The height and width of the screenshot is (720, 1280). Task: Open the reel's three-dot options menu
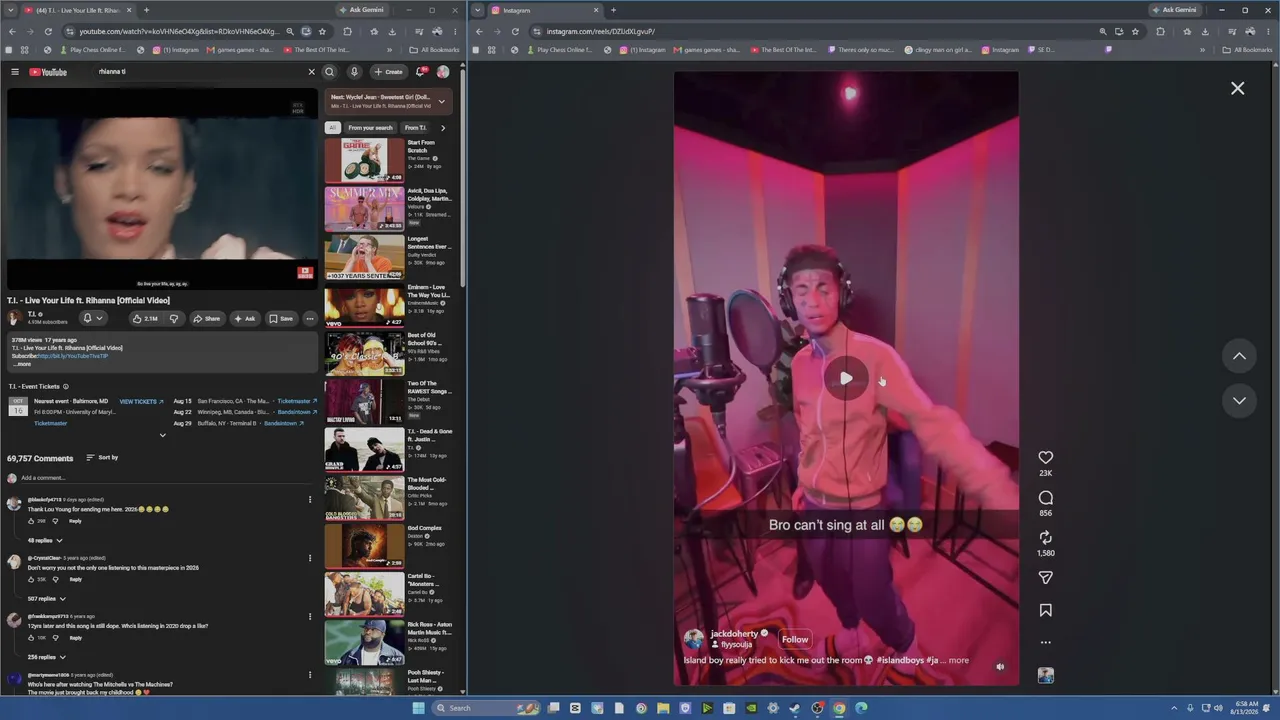(1046, 643)
